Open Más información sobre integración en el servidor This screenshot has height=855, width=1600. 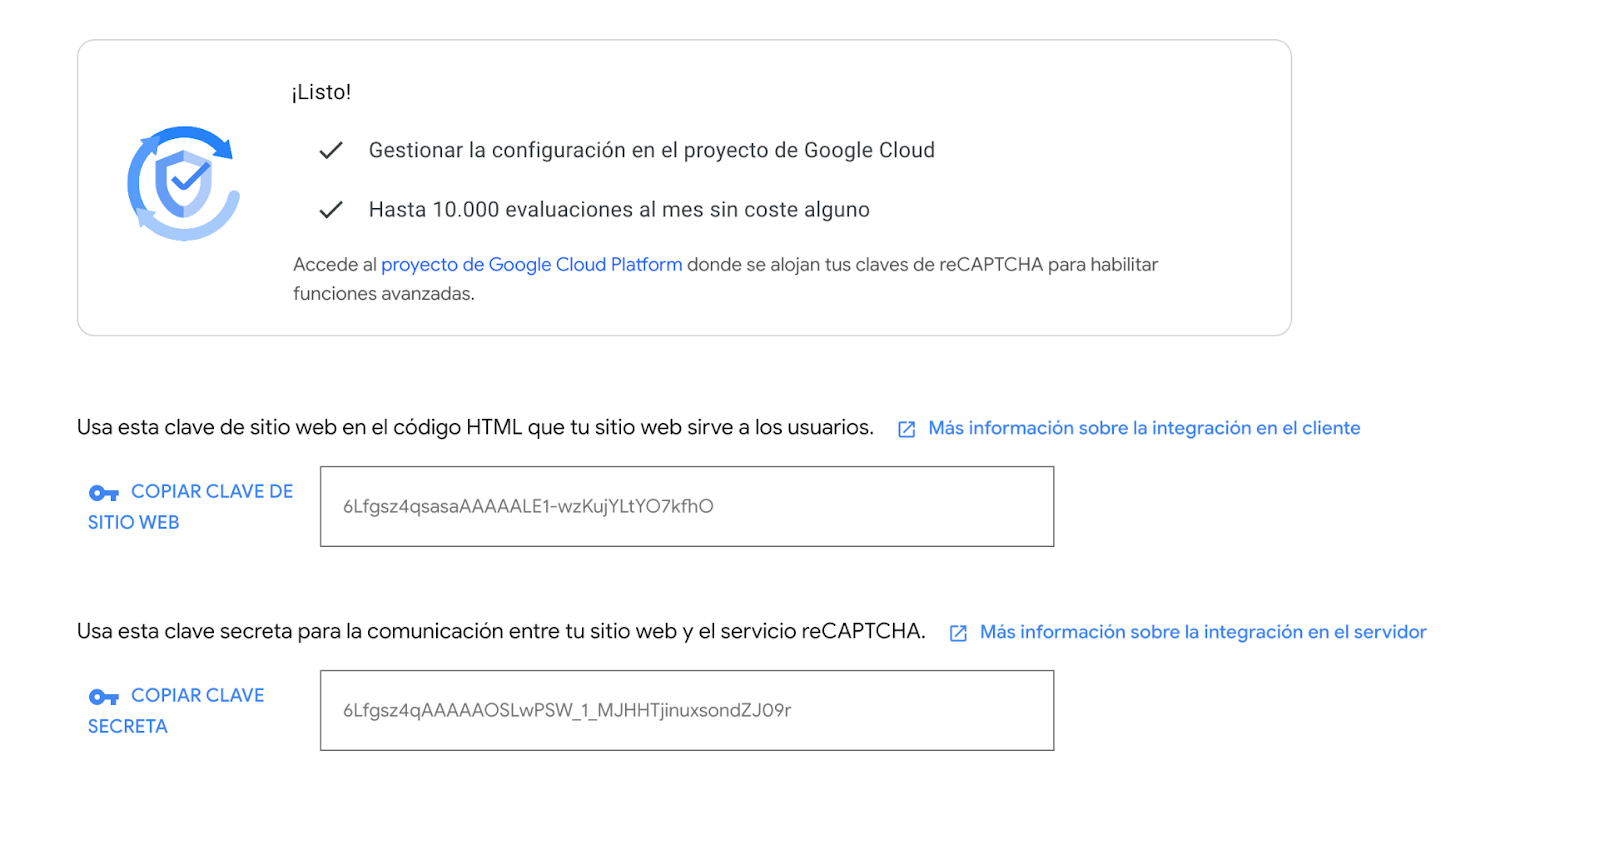1202,632
